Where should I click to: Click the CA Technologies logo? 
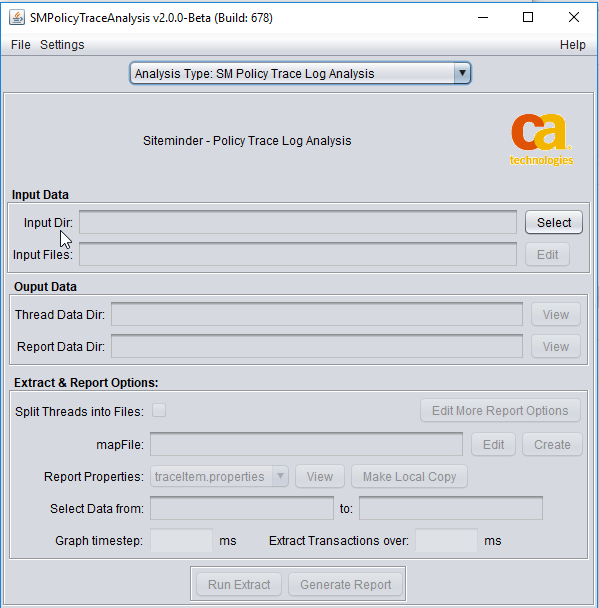(x=541, y=140)
